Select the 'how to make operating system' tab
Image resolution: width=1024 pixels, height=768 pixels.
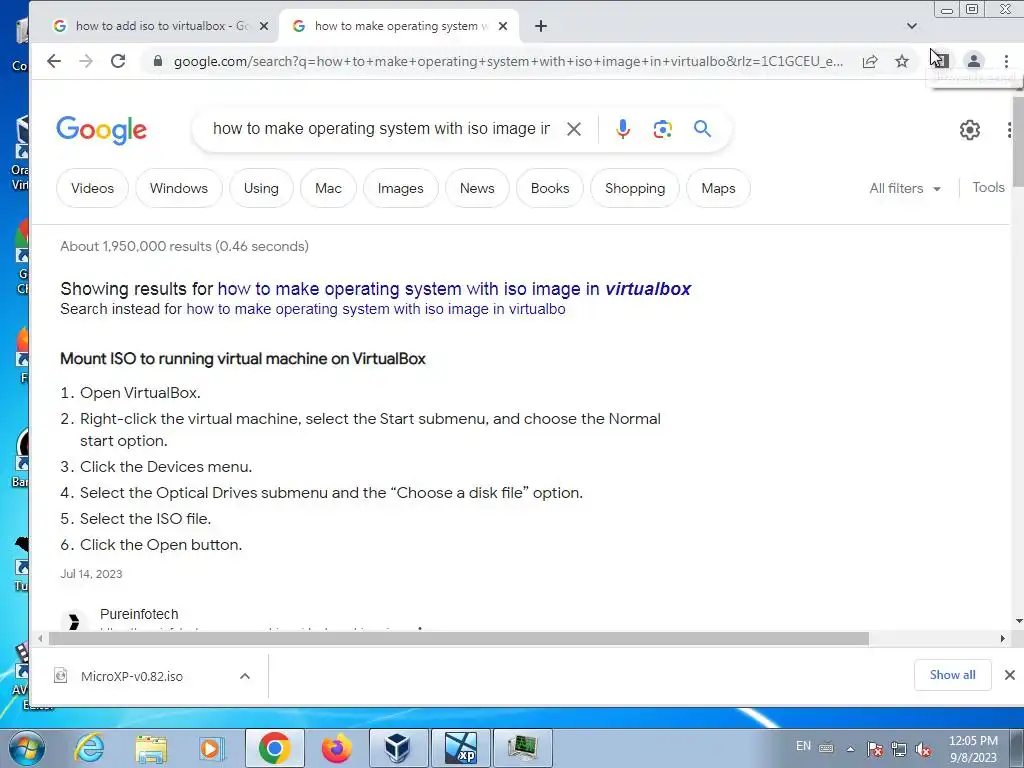(x=398, y=26)
